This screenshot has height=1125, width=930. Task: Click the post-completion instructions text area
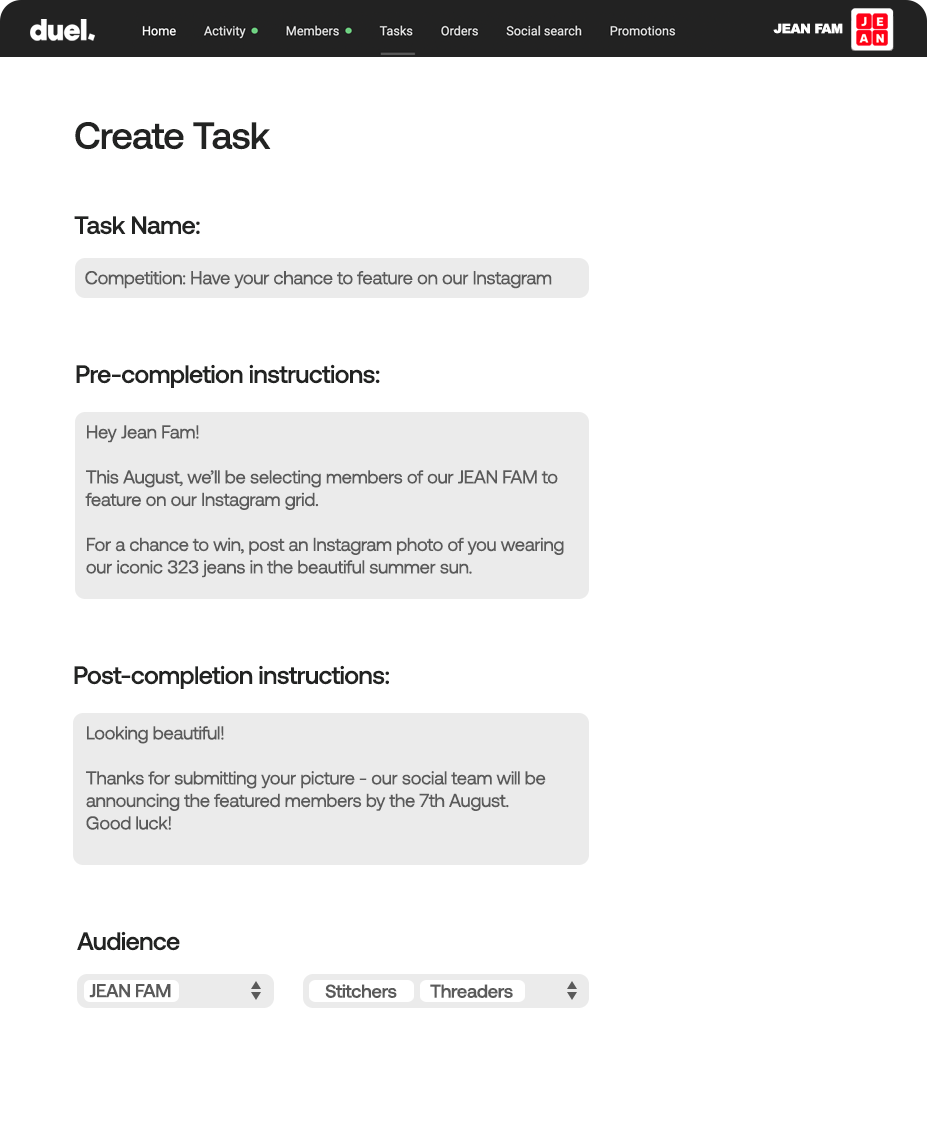coord(331,788)
